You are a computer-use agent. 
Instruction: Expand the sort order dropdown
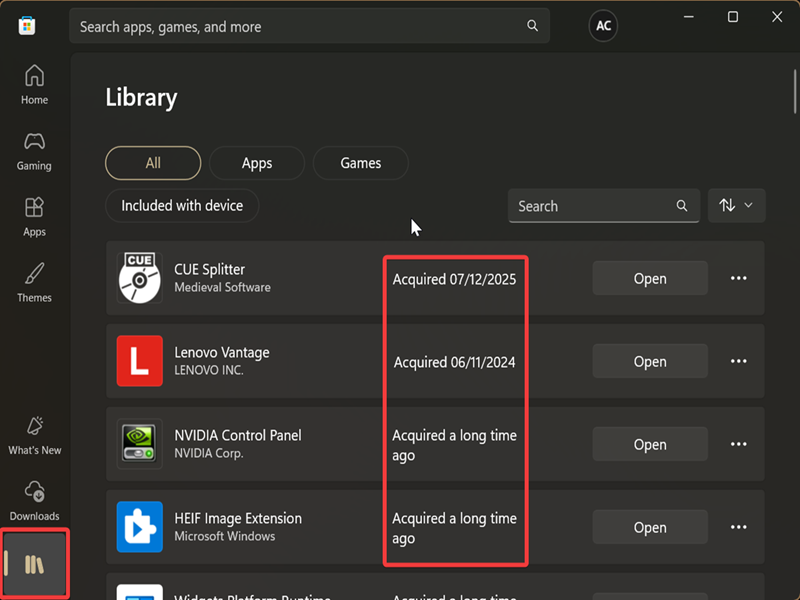click(736, 205)
